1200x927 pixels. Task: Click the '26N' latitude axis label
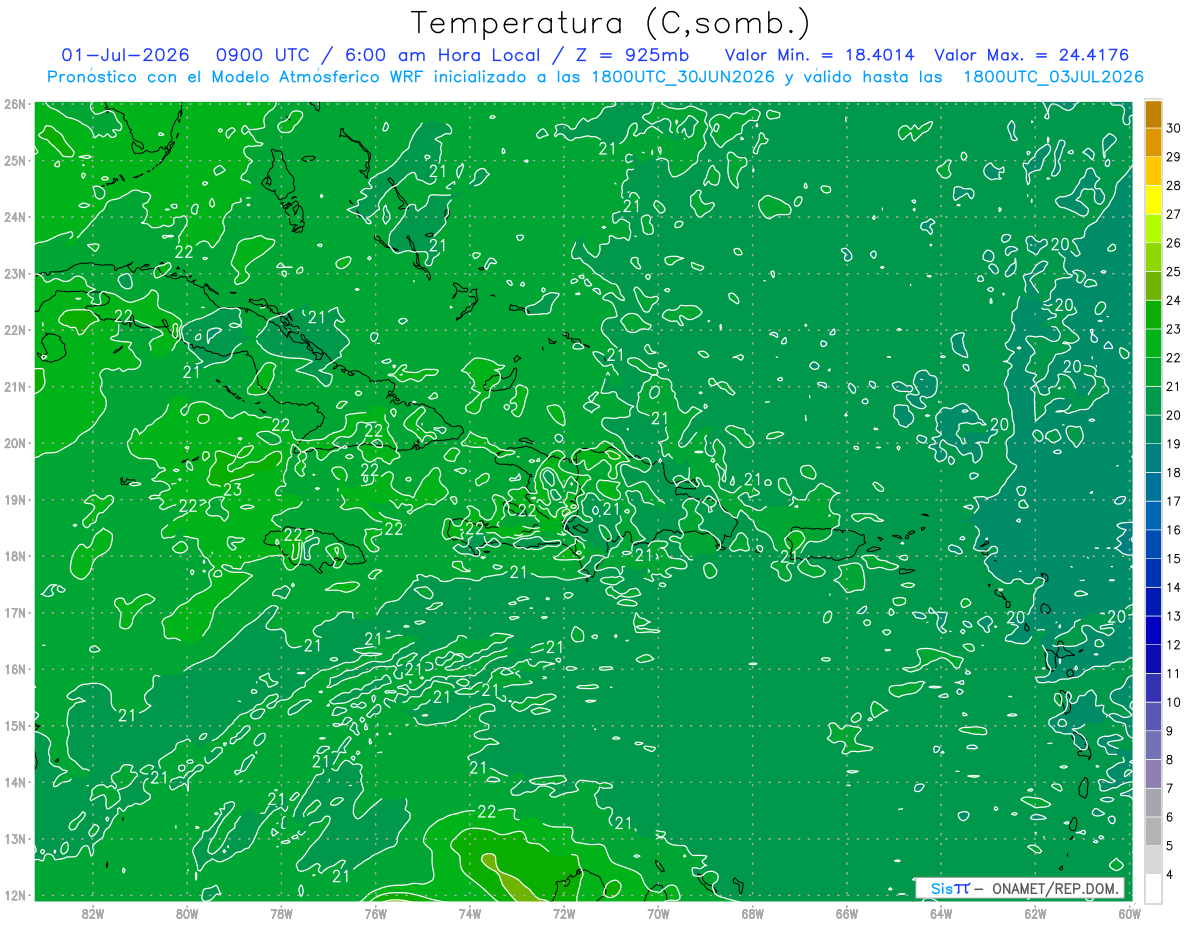coord(14,104)
